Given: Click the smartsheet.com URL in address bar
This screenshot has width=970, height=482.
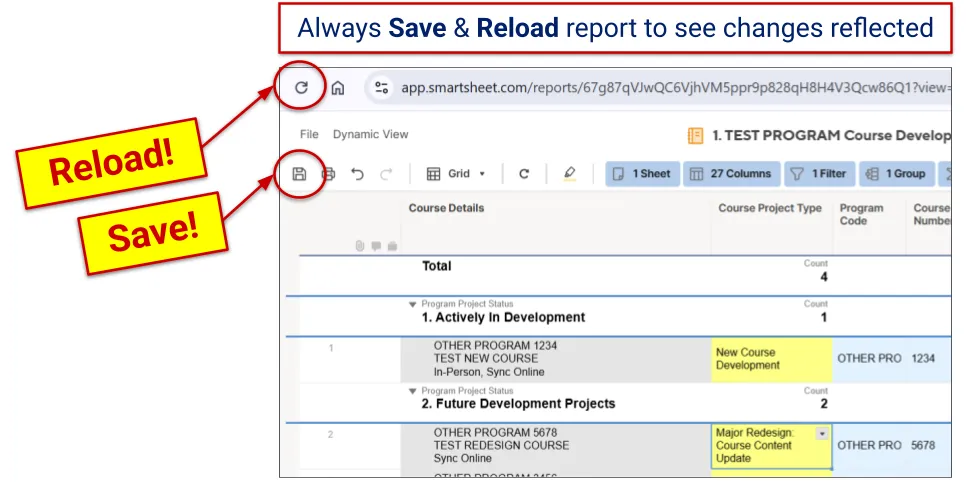Looking at the screenshot, I should click(676, 88).
